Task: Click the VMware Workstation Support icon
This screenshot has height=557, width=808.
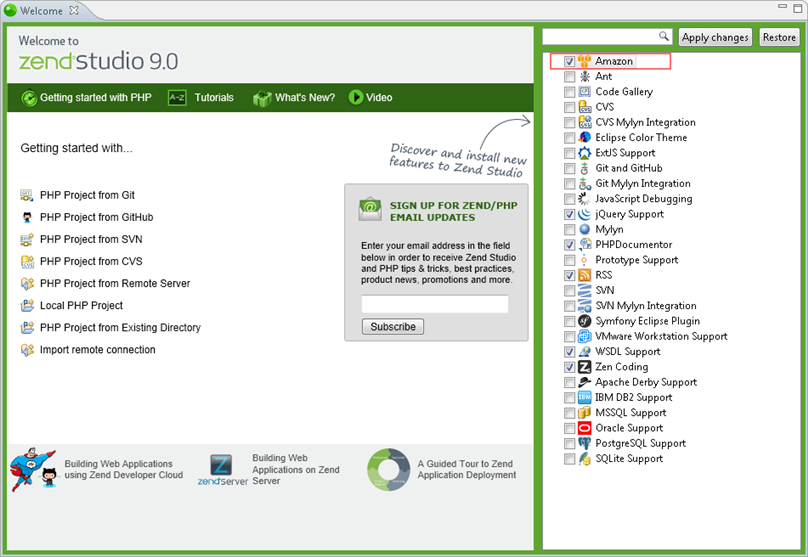Action: point(584,336)
